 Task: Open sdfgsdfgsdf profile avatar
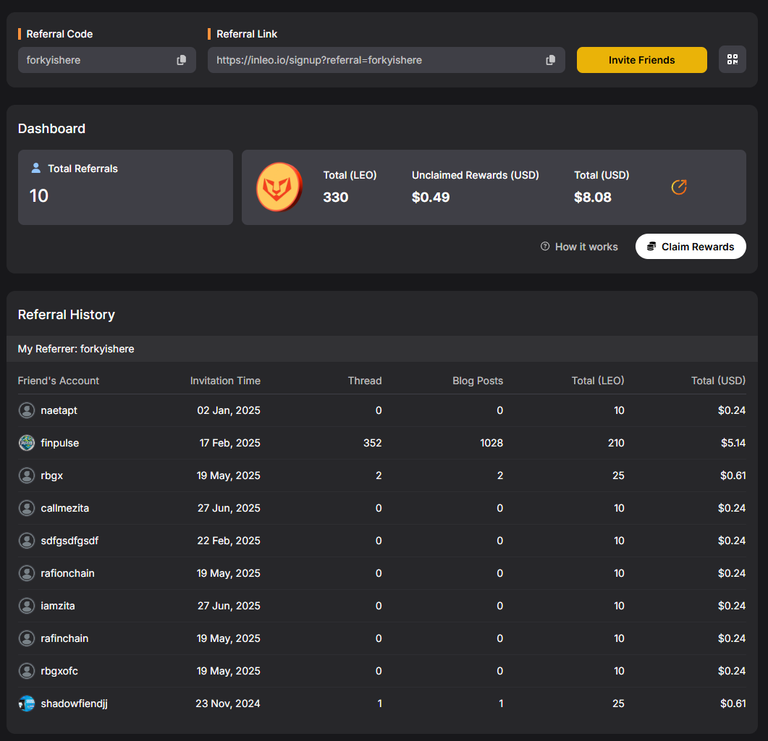coord(26,541)
